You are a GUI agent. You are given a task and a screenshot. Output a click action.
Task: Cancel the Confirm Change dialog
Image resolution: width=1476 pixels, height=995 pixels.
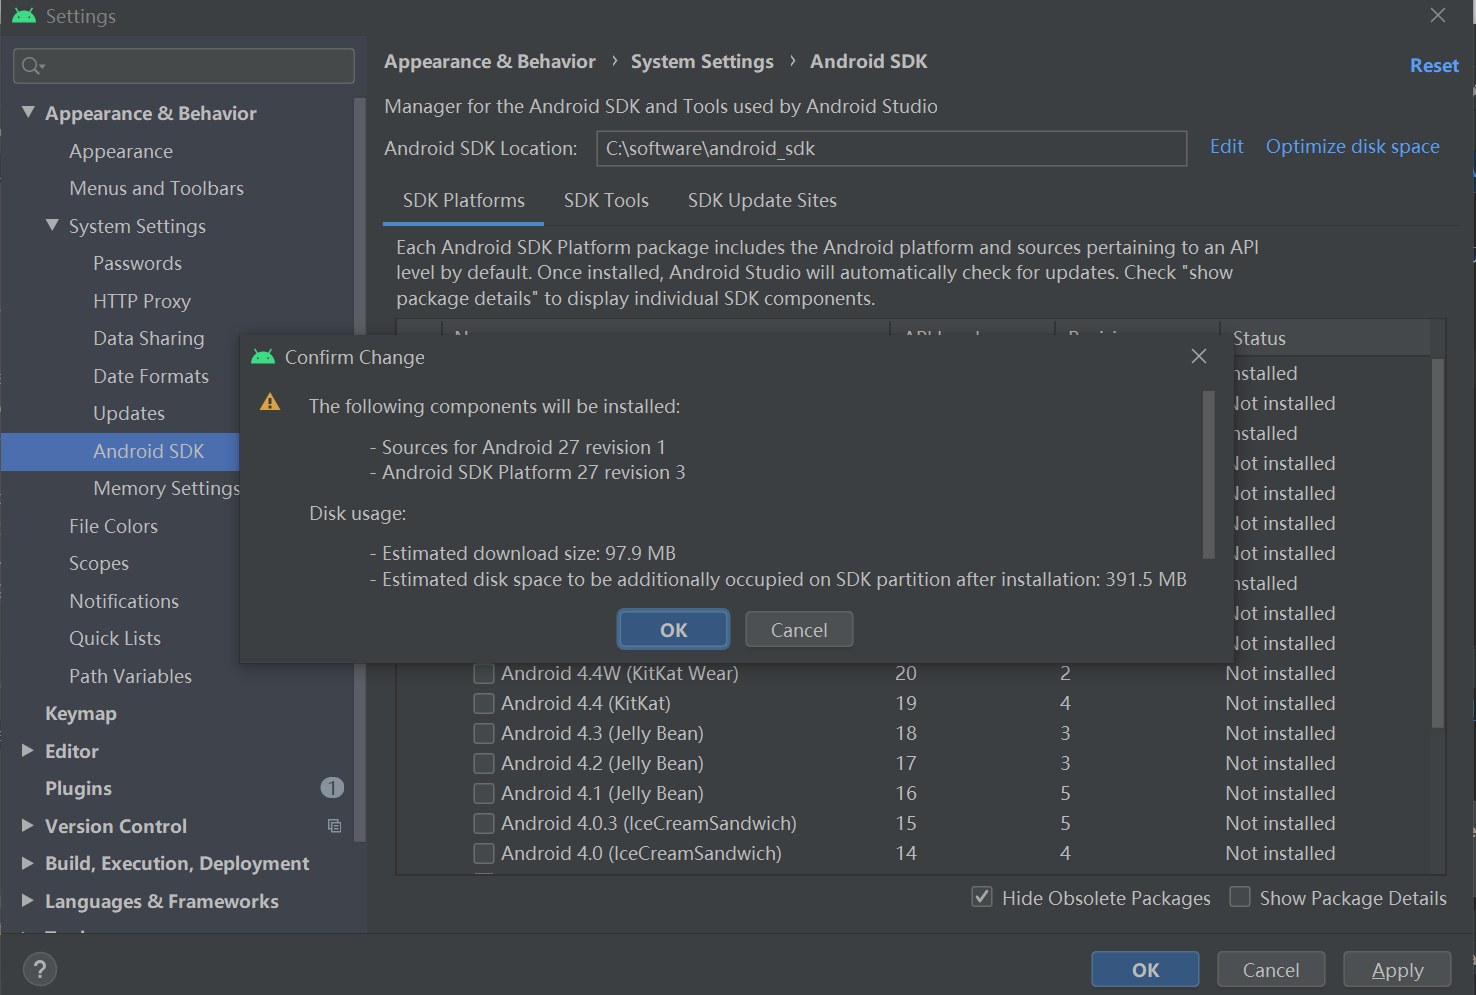[799, 630]
